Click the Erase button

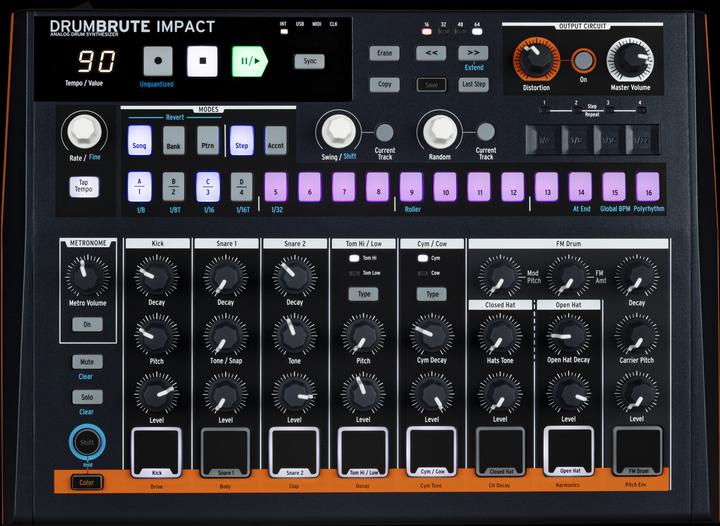tap(384, 53)
